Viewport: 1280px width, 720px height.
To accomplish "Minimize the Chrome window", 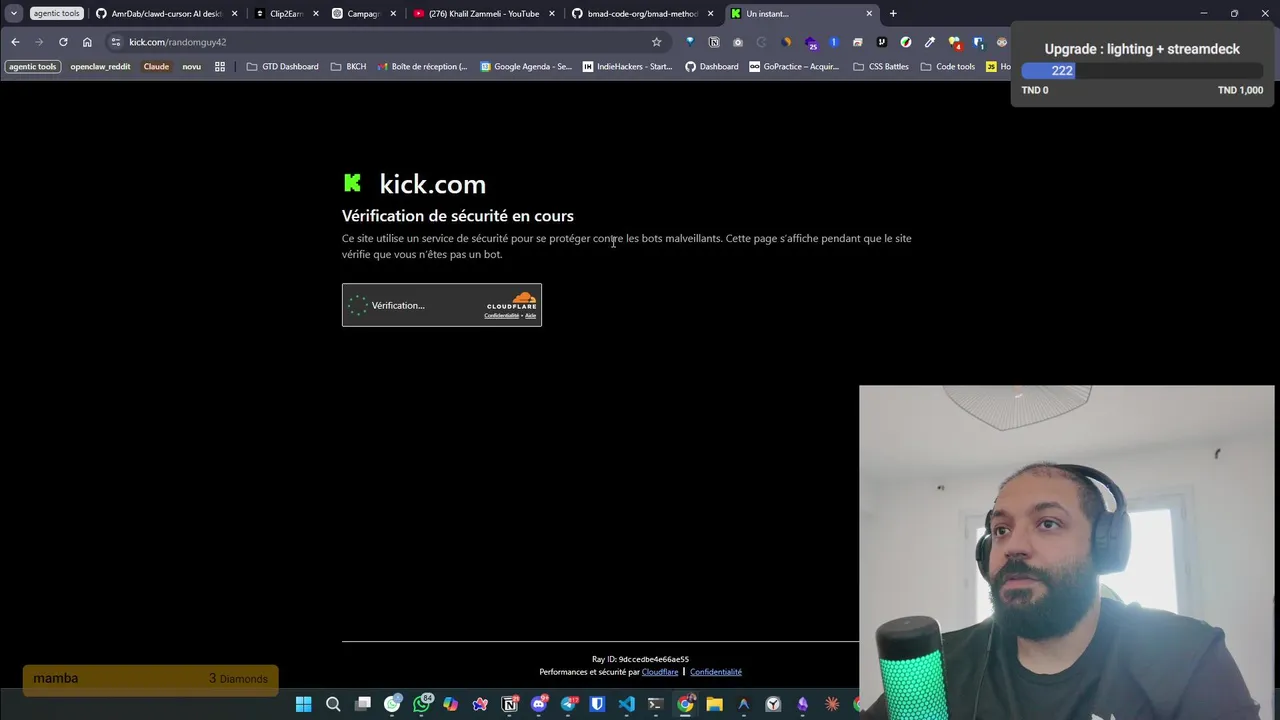I will (x=1204, y=14).
